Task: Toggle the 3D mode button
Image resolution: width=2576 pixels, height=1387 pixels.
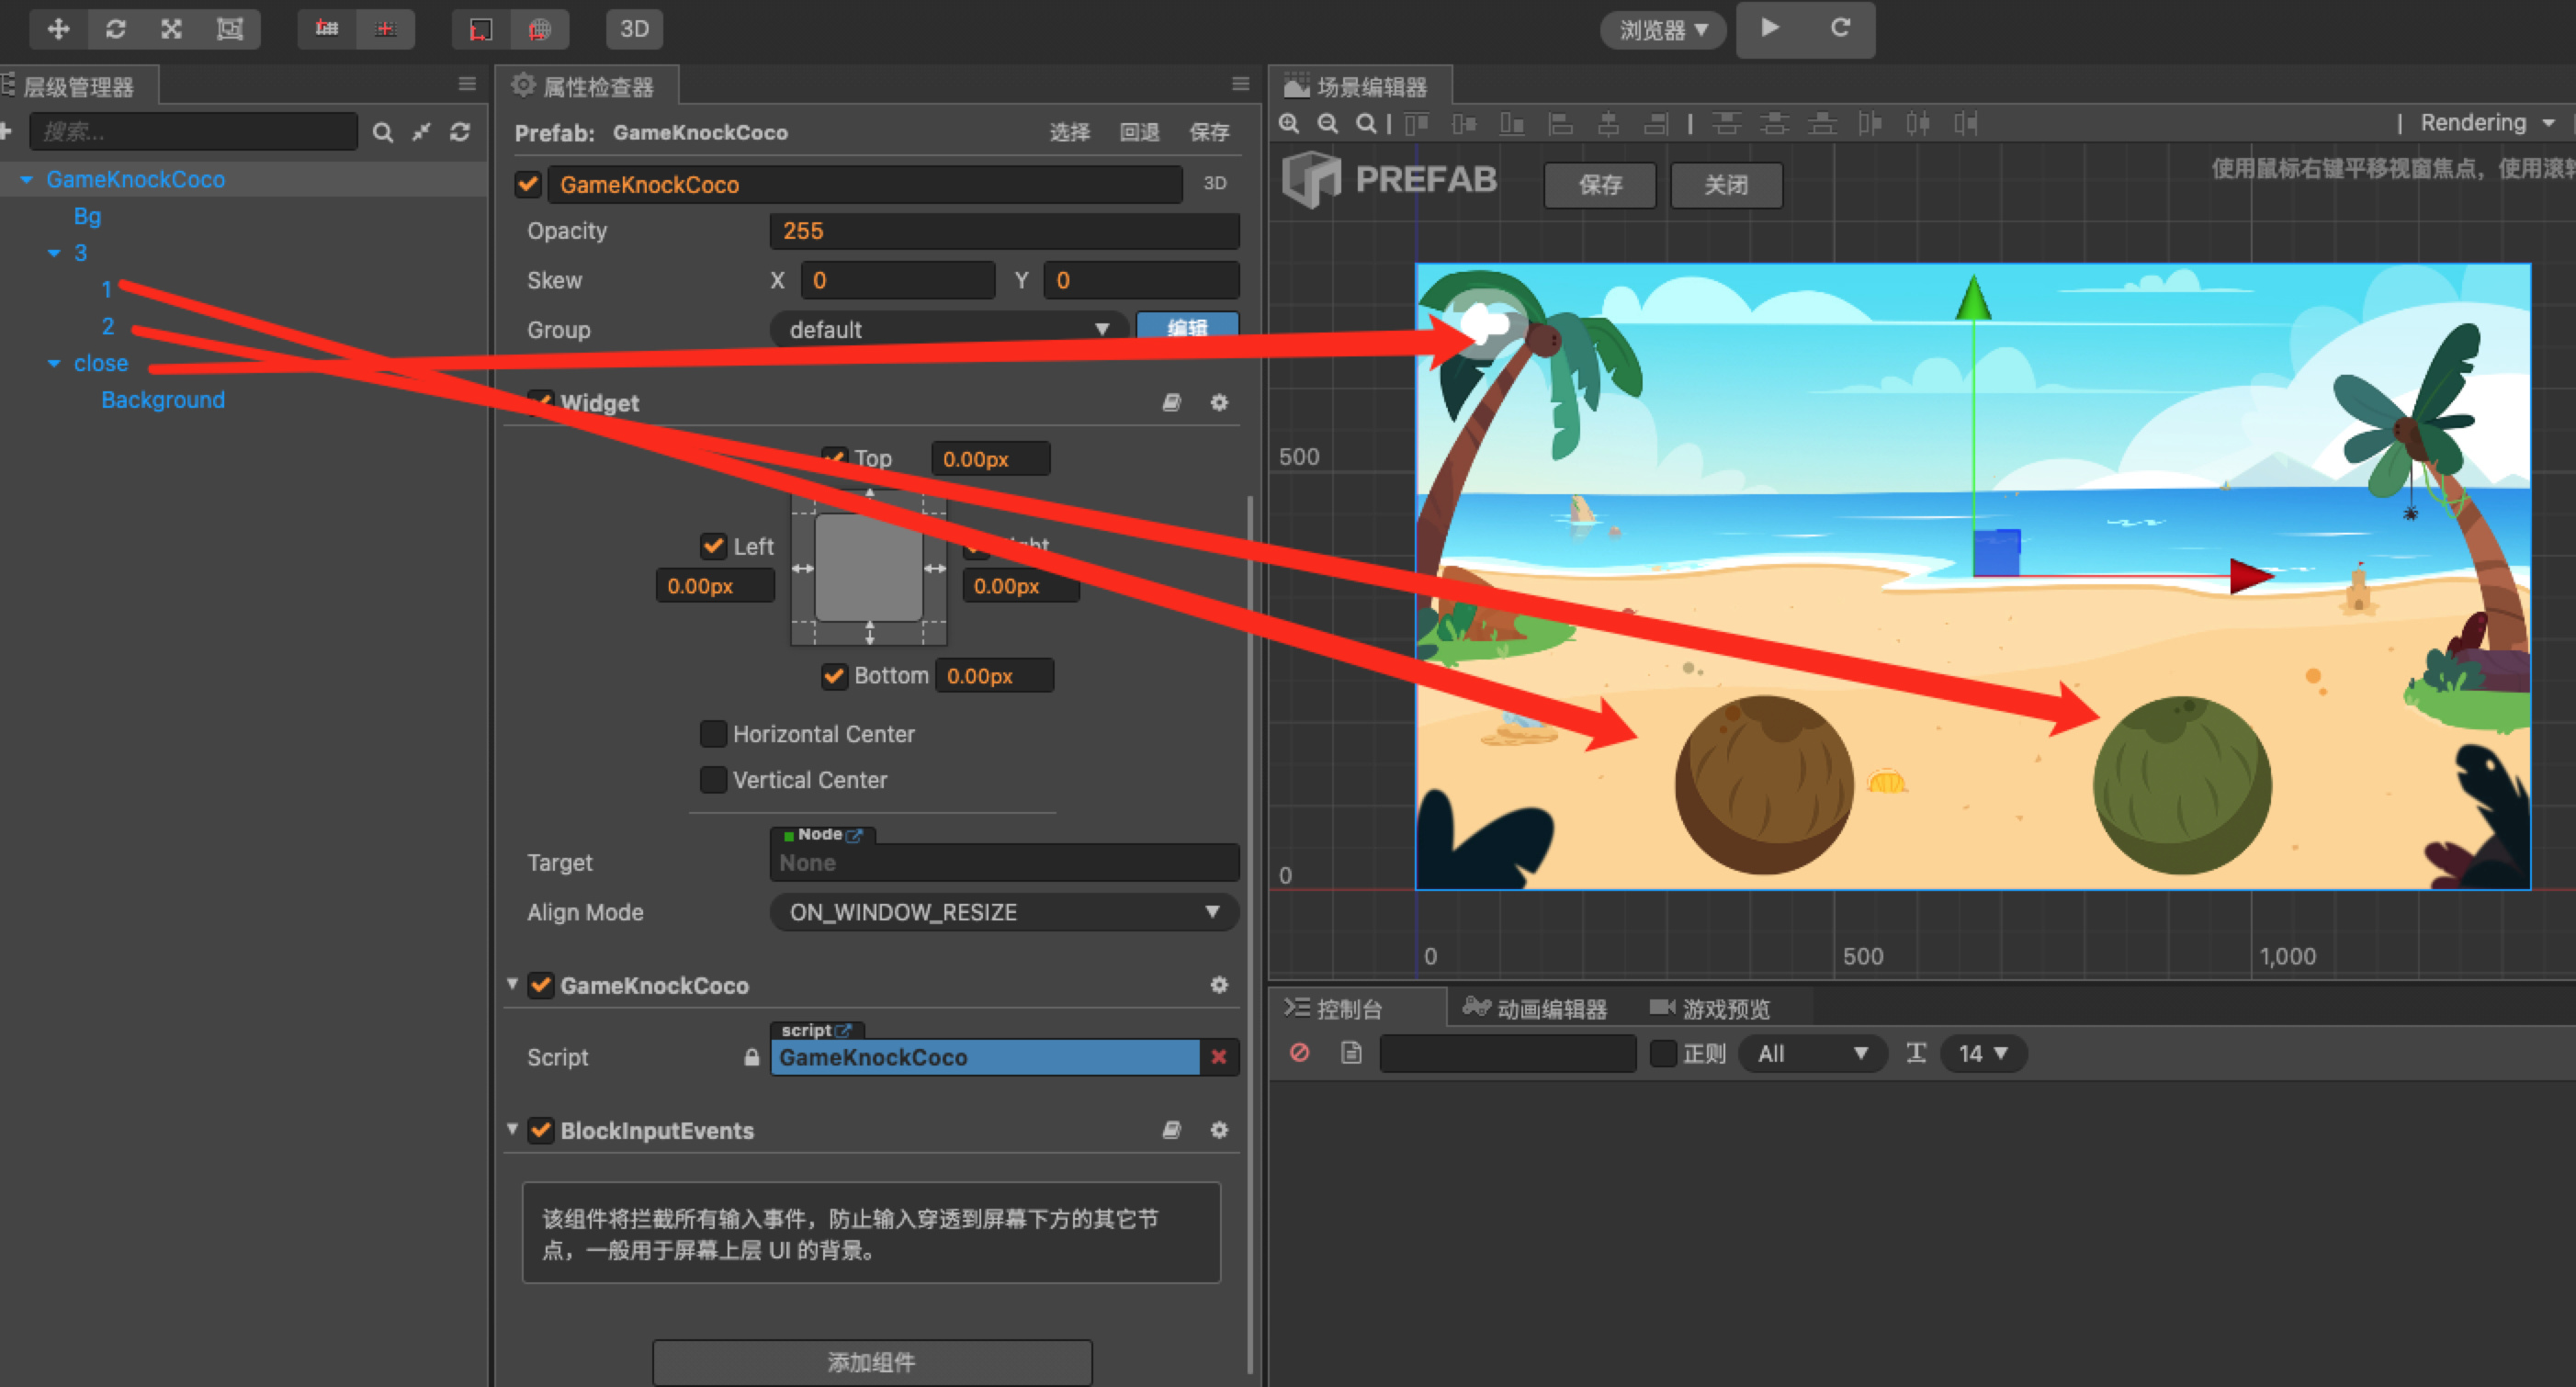Action: pos(634,29)
